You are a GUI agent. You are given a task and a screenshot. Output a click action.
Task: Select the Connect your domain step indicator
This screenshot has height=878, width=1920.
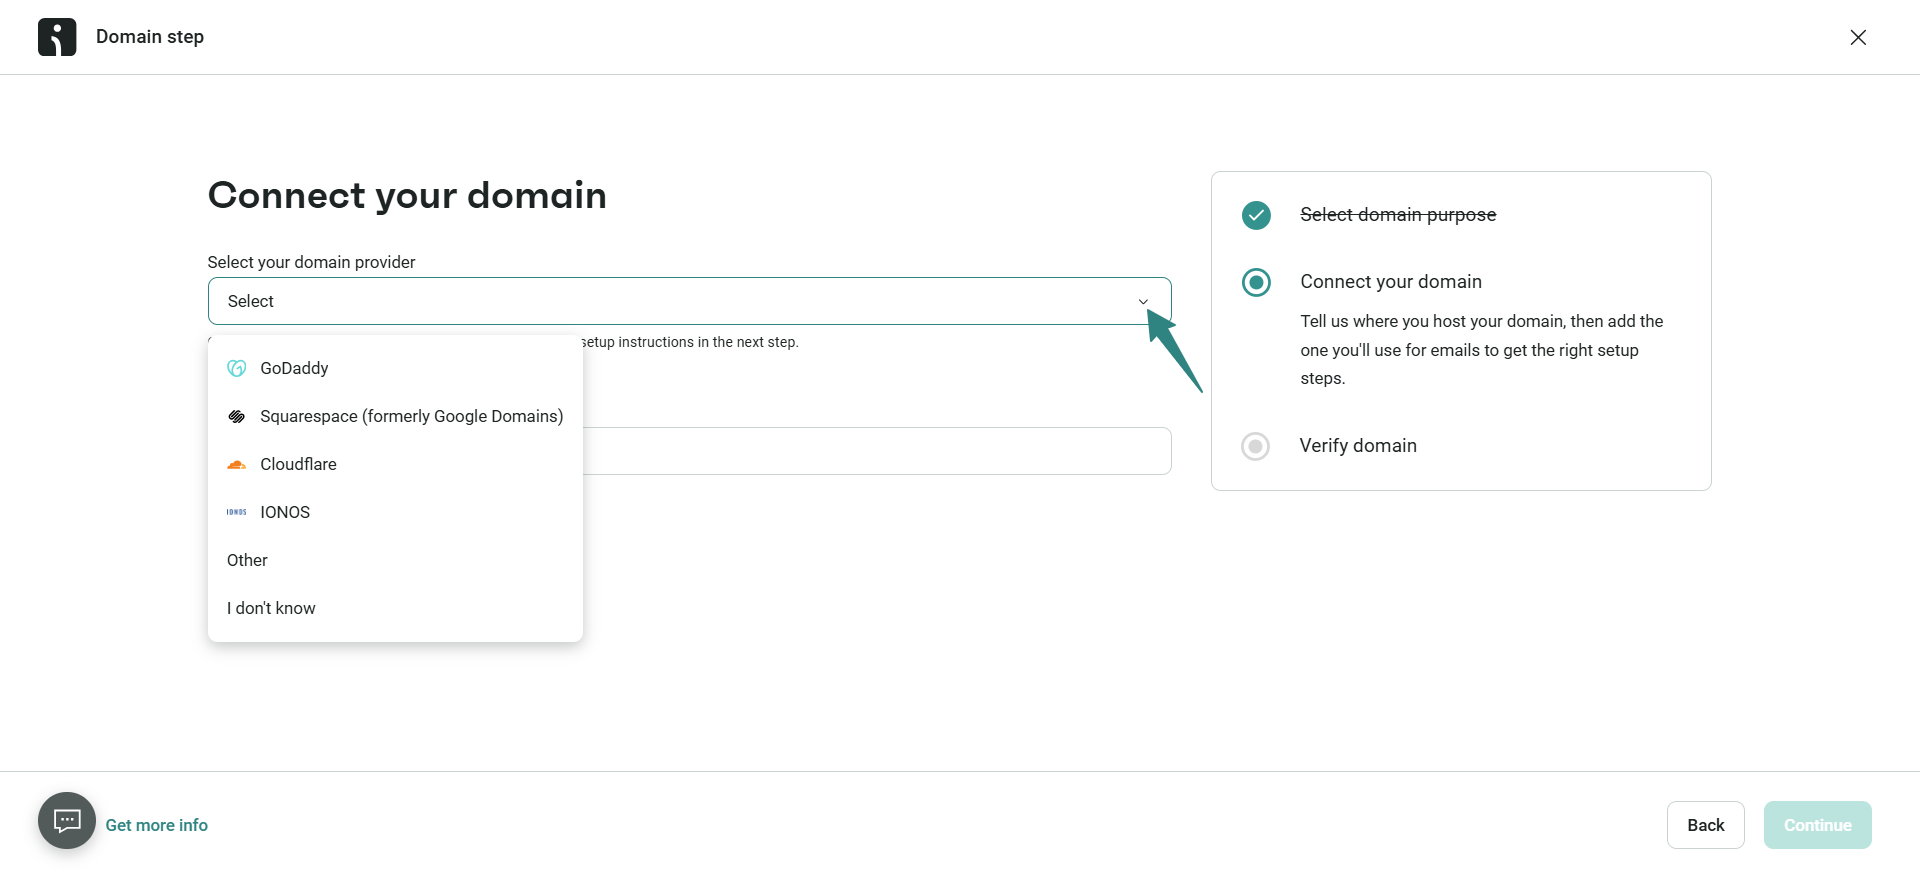point(1256,282)
